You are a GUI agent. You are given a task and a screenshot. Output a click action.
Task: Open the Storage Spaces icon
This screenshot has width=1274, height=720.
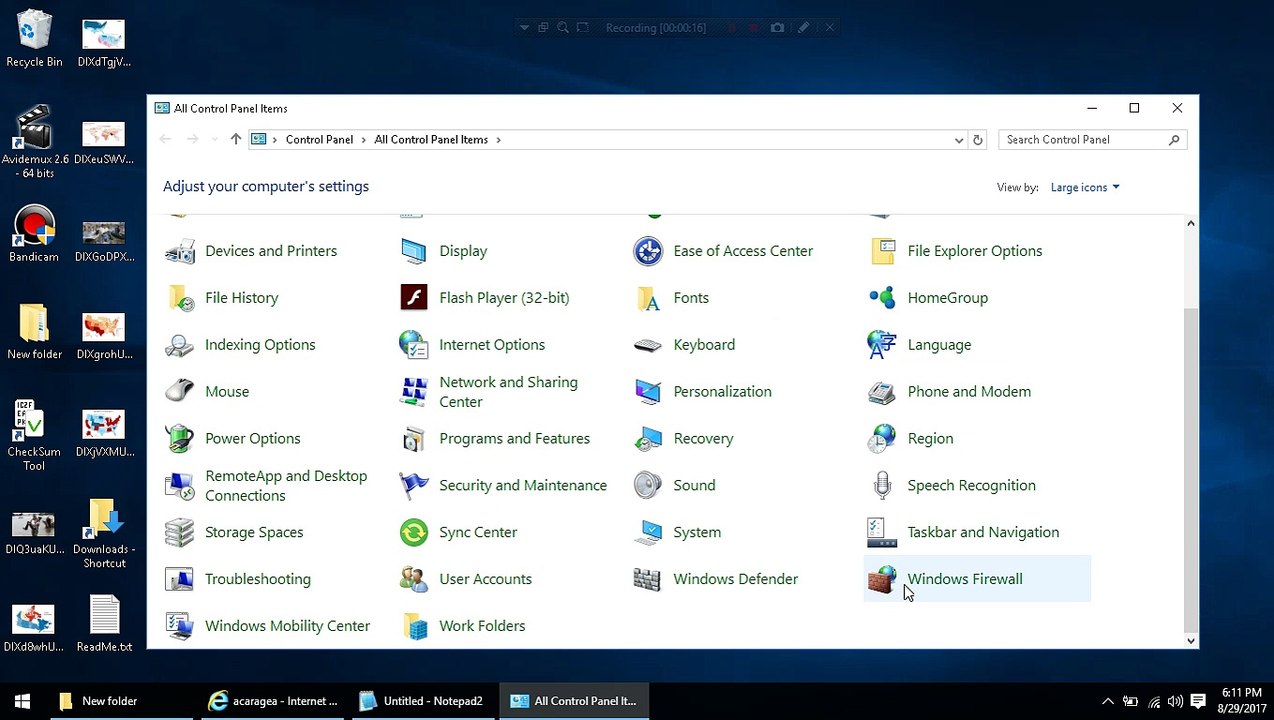(x=180, y=533)
